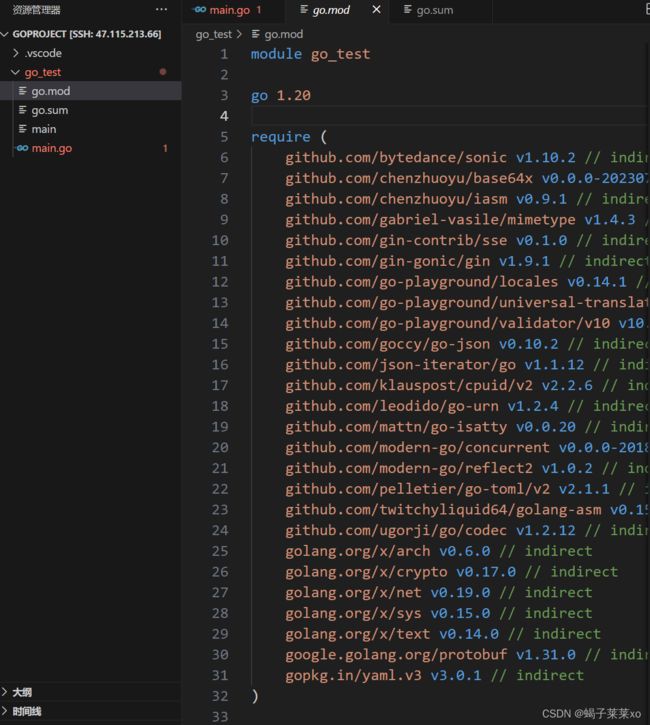The image size is (650, 725).
Task: Click the go-playground/universal-translator line
Action: click(467, 303)
